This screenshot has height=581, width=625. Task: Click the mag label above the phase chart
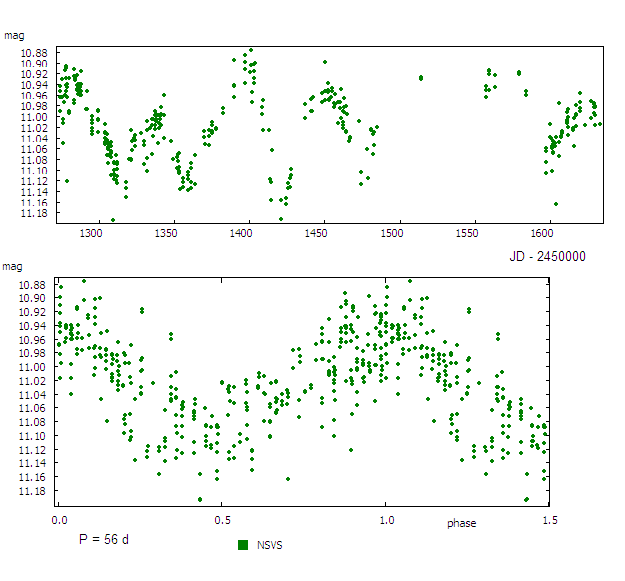[x=14, y=266]
